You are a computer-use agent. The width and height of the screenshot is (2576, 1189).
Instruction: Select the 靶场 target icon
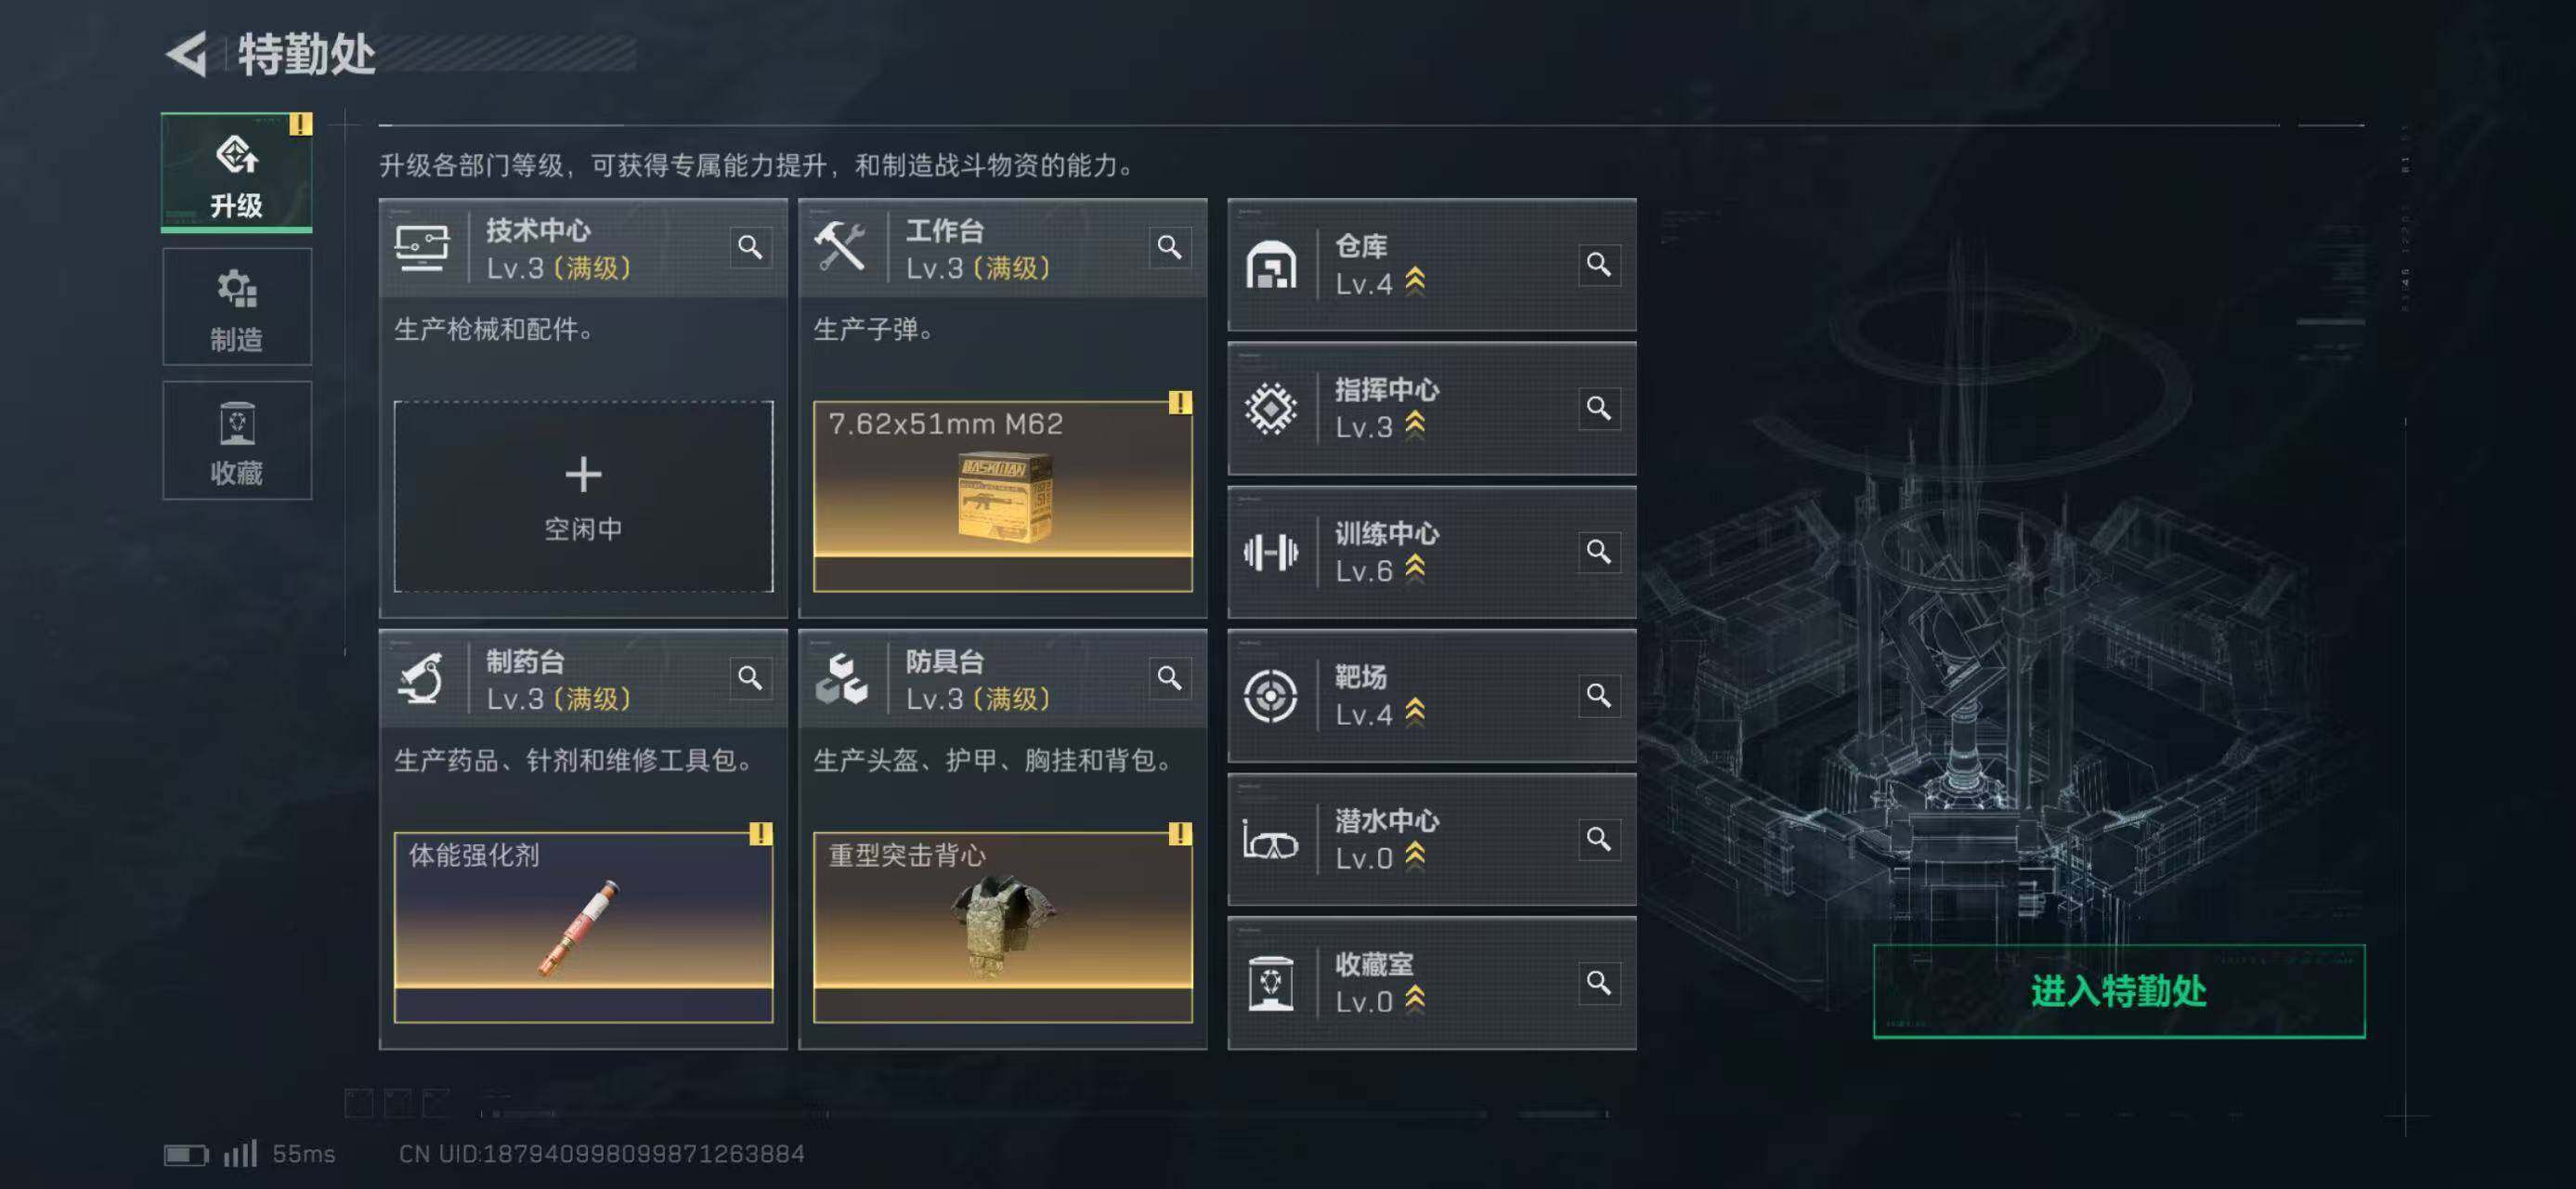pyautogui.click(x=1270, y=695)
